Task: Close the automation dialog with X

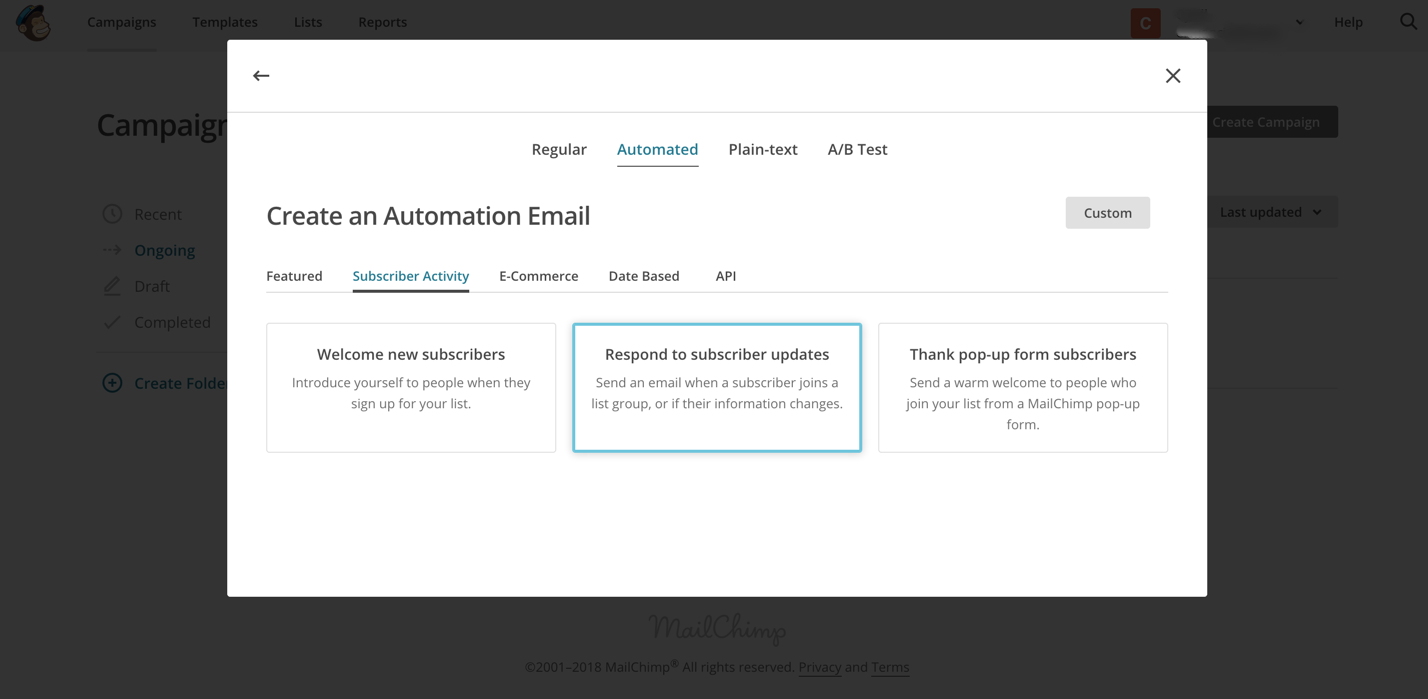Action: click(1173, 76)
